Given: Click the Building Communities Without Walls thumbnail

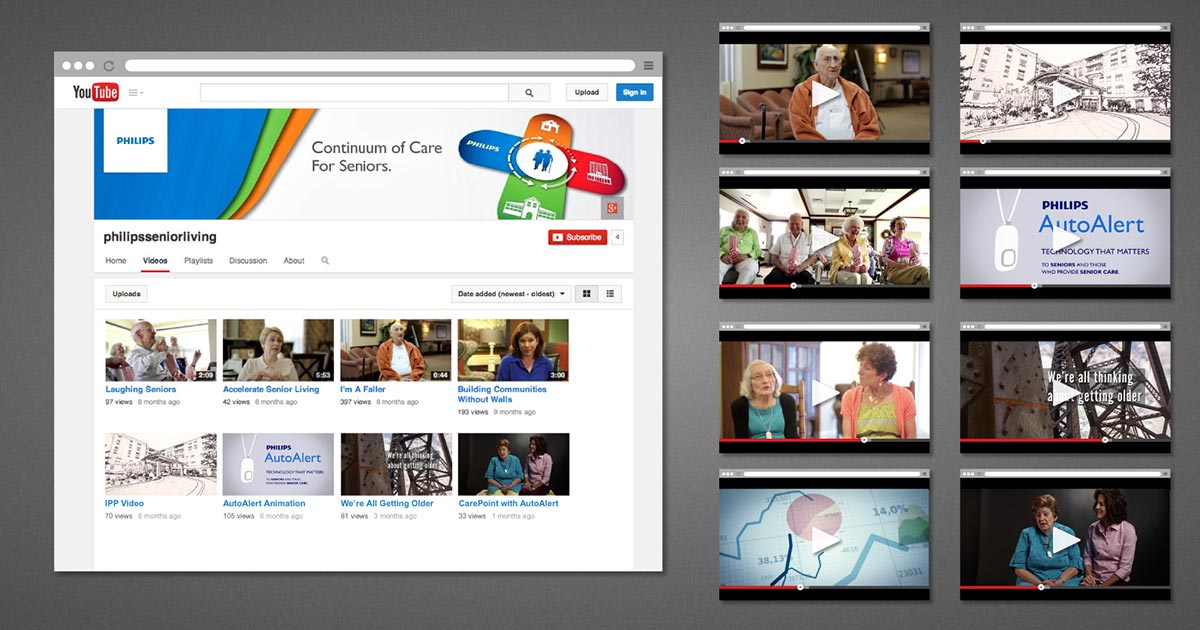Looking at the screenshot, I should click(x=513, y=350).
